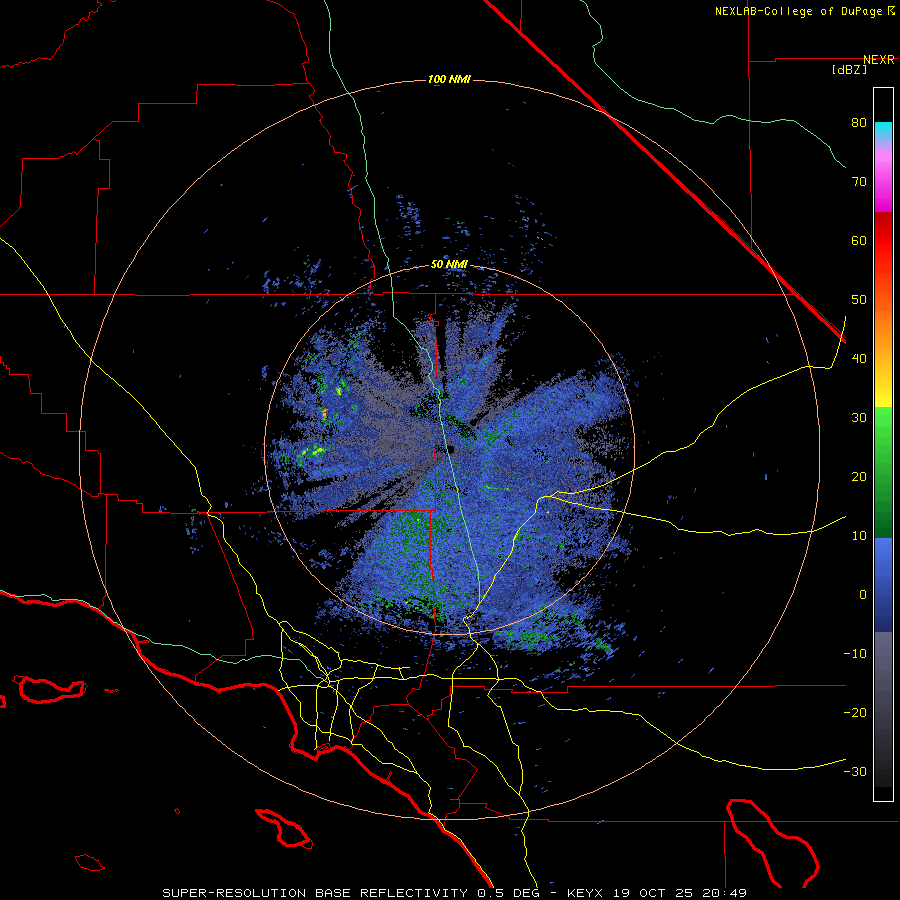
Task: Click the -10 value on the dBZ scale
Action: [x=855, y=653]
